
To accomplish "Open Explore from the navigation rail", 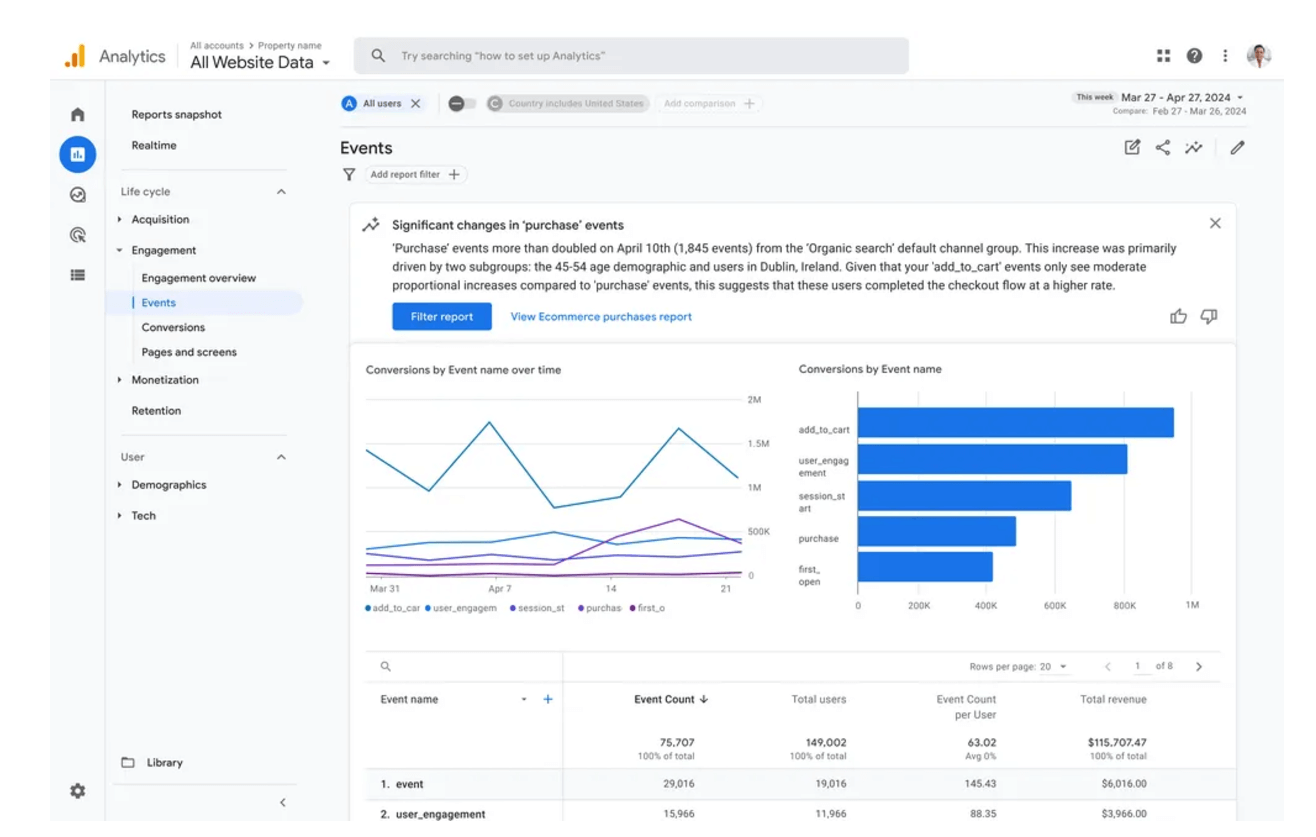I will click(77, 195).
